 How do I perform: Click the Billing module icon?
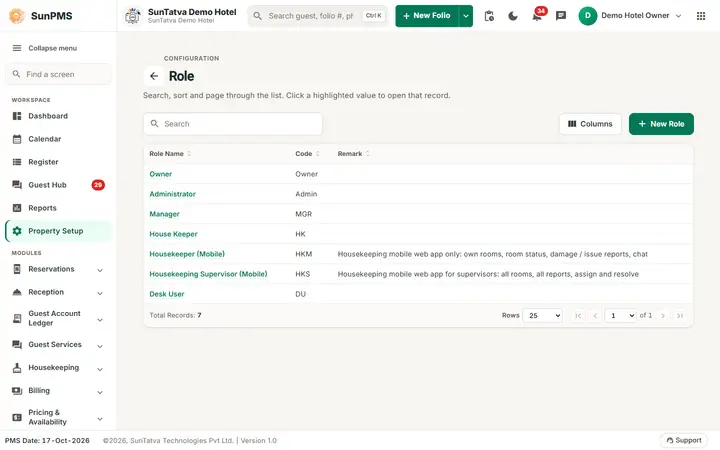click(x=17, y=391)
